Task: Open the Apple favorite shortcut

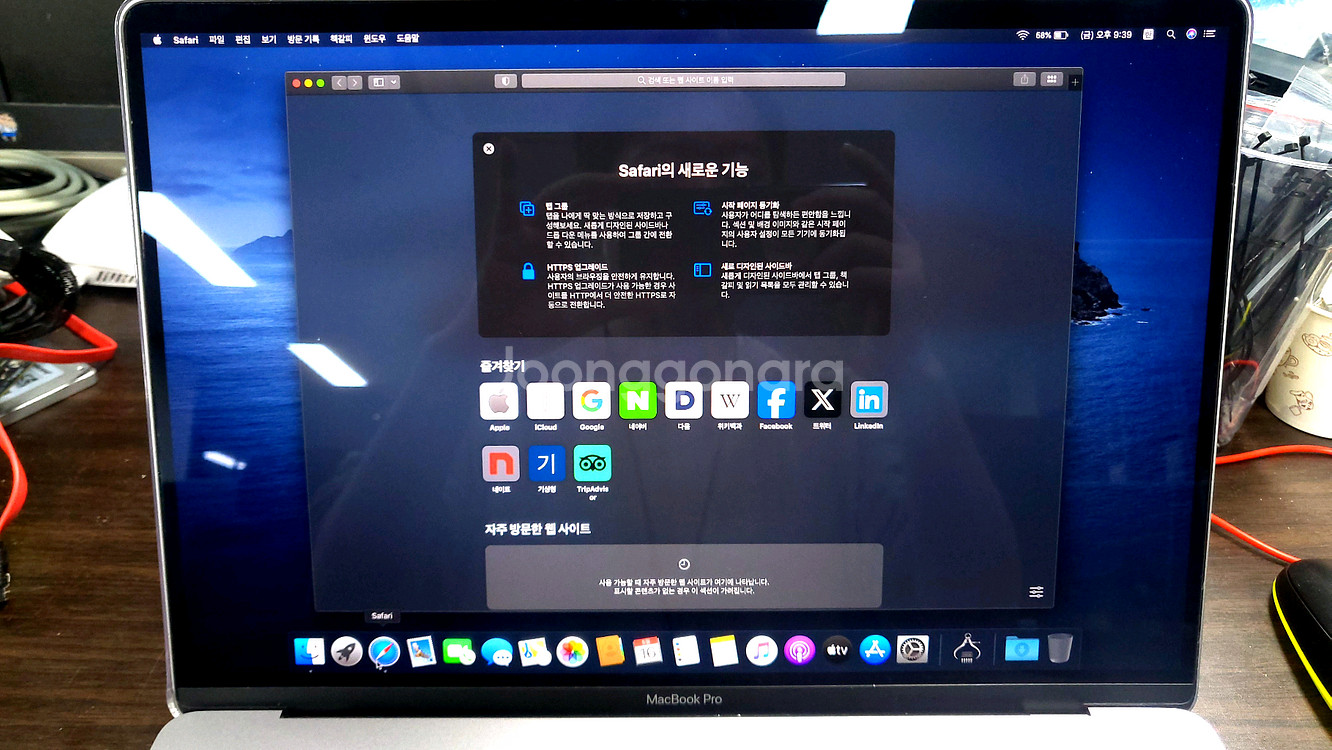Action: [x=499, y=401]
